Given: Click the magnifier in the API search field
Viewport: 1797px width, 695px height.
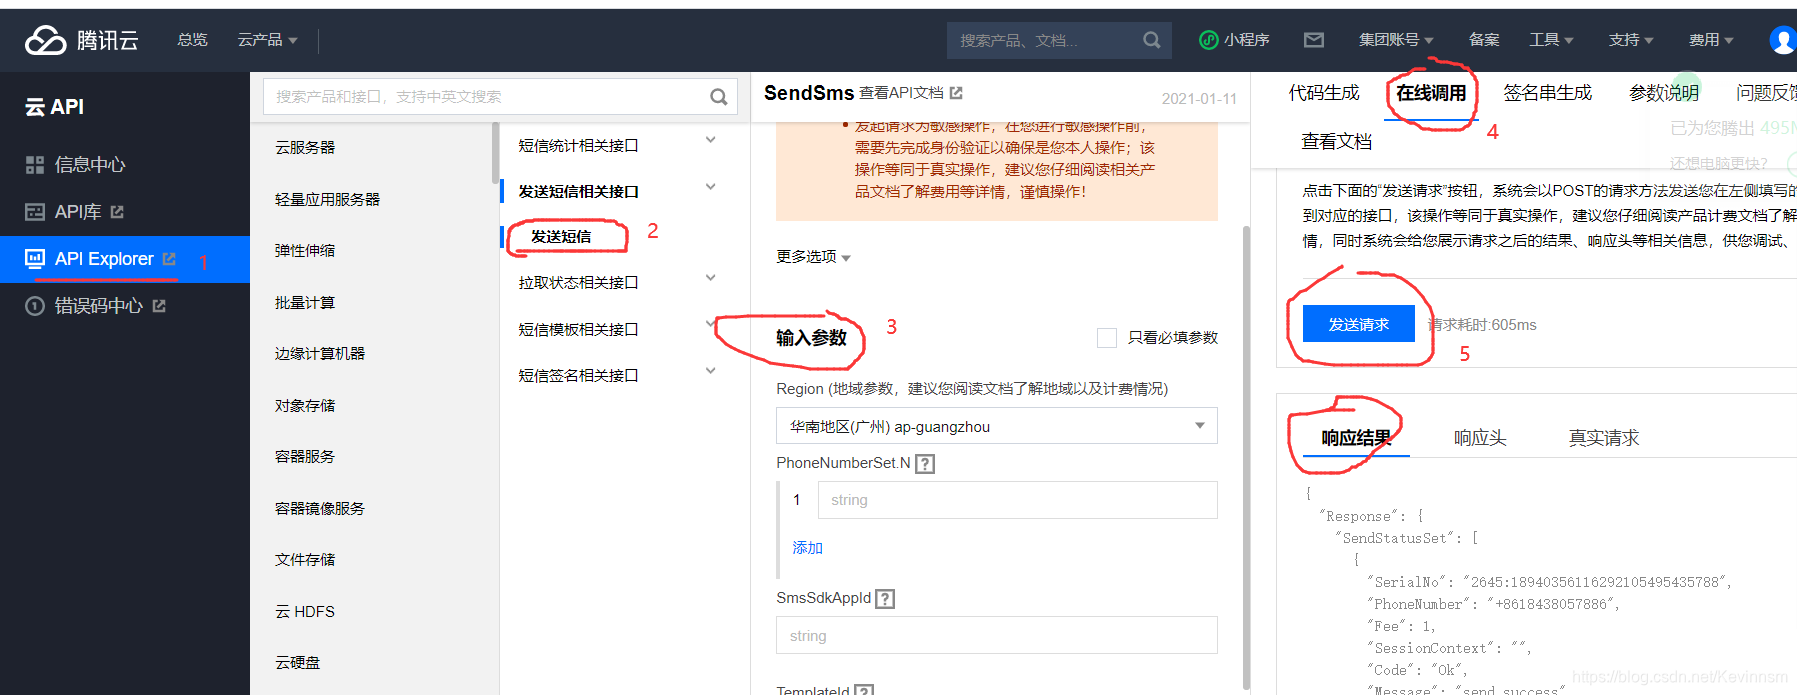Looking at the screenshot, I should (x=718, y=97).
